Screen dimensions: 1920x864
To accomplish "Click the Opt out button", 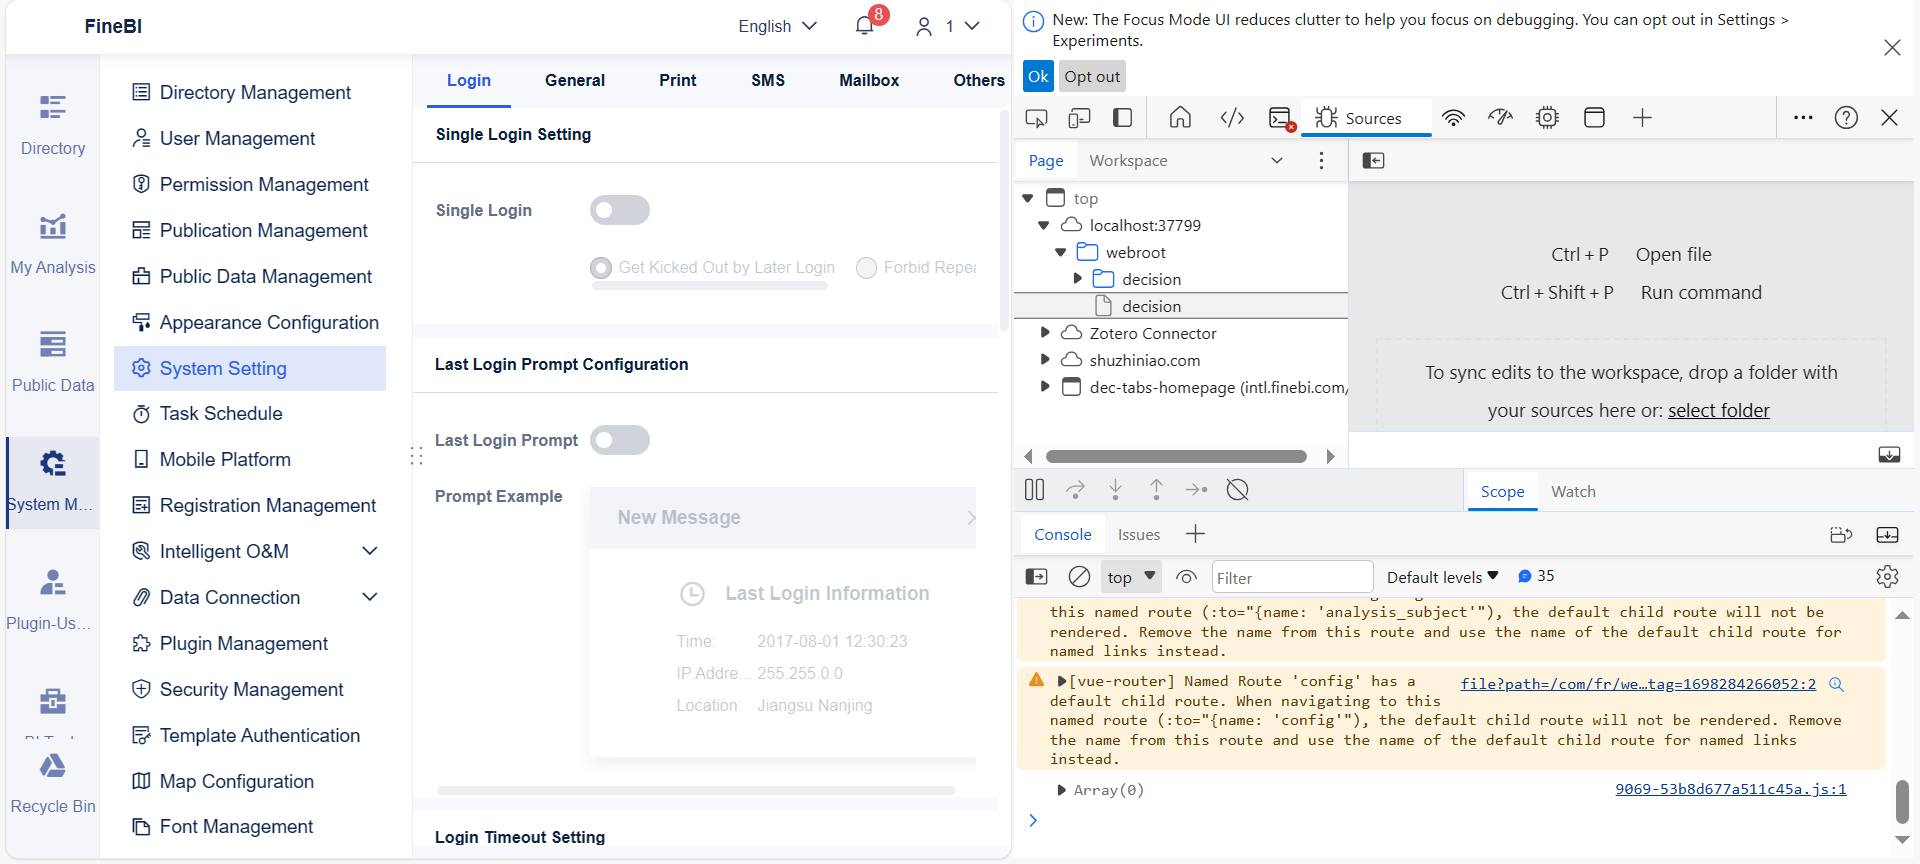I will (1092, 76).
